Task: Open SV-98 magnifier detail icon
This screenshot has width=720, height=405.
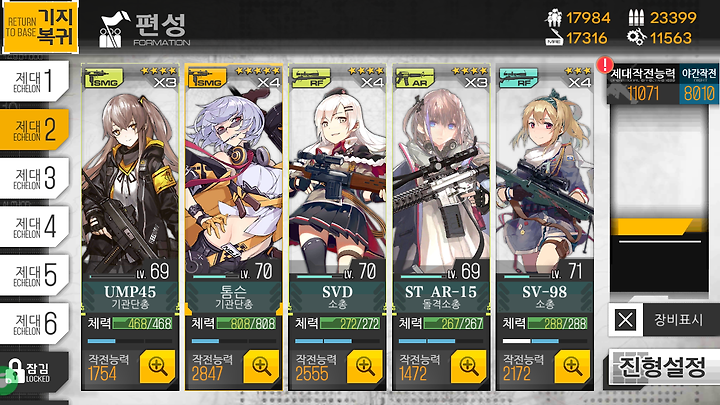Action: pos(572,366)
